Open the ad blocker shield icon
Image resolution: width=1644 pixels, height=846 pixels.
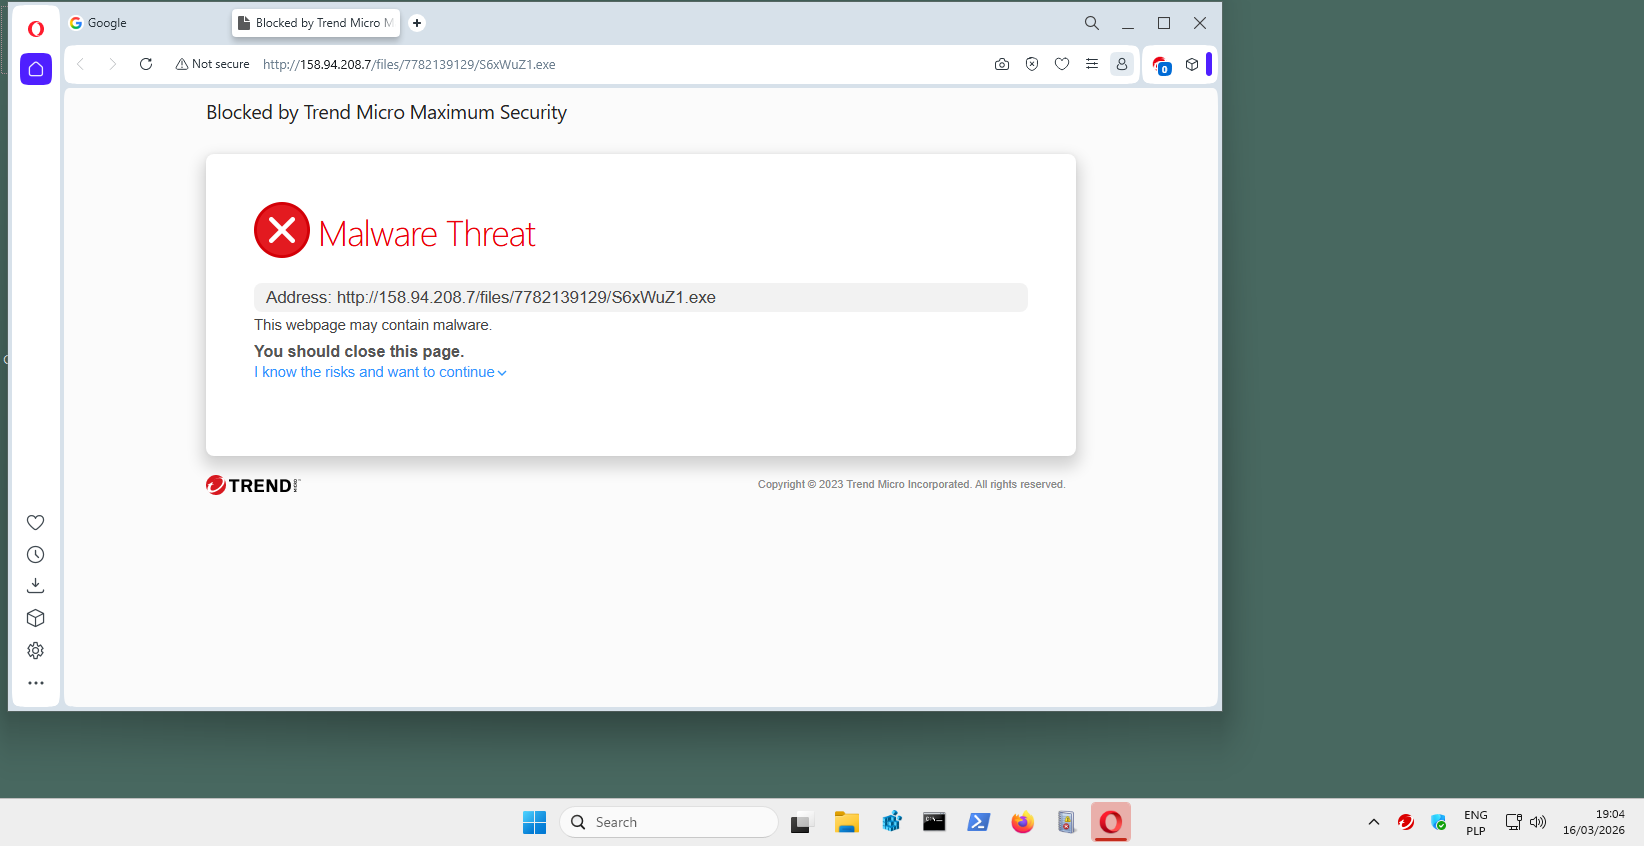[1032, 64]
